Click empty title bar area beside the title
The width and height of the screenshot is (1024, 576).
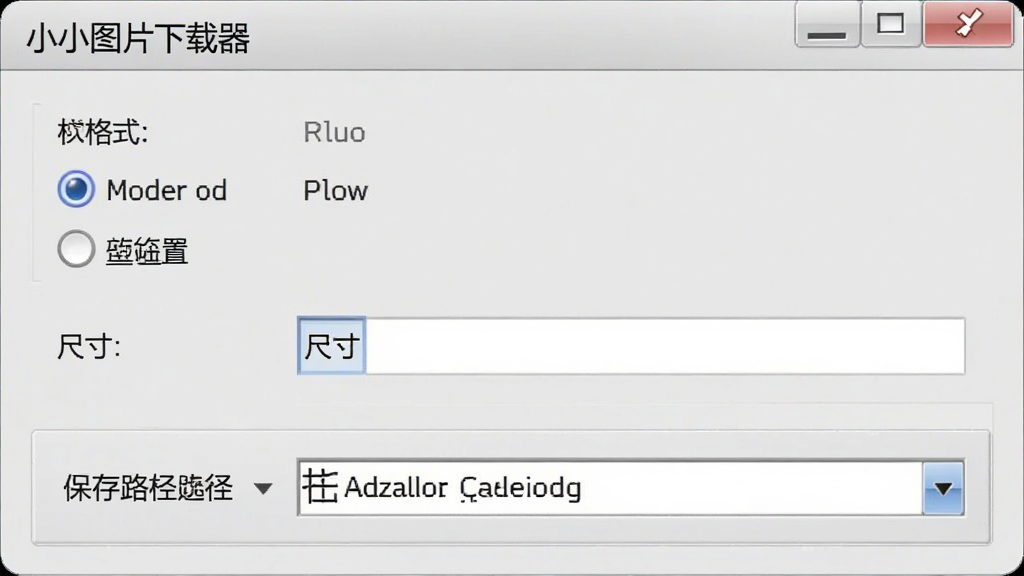tap(522, 36)
